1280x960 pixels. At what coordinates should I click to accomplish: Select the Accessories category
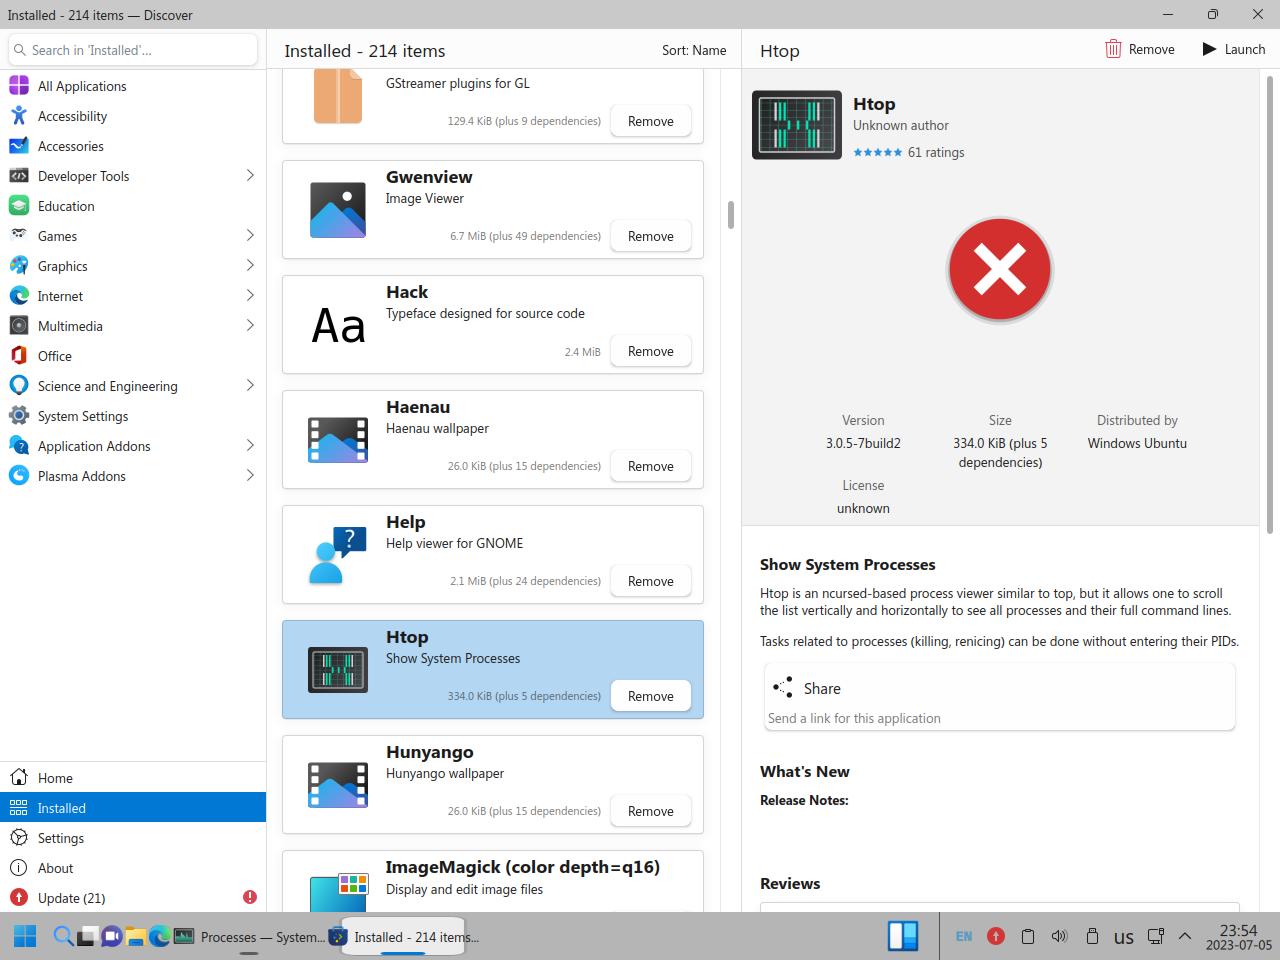click(x=133, y=146)
